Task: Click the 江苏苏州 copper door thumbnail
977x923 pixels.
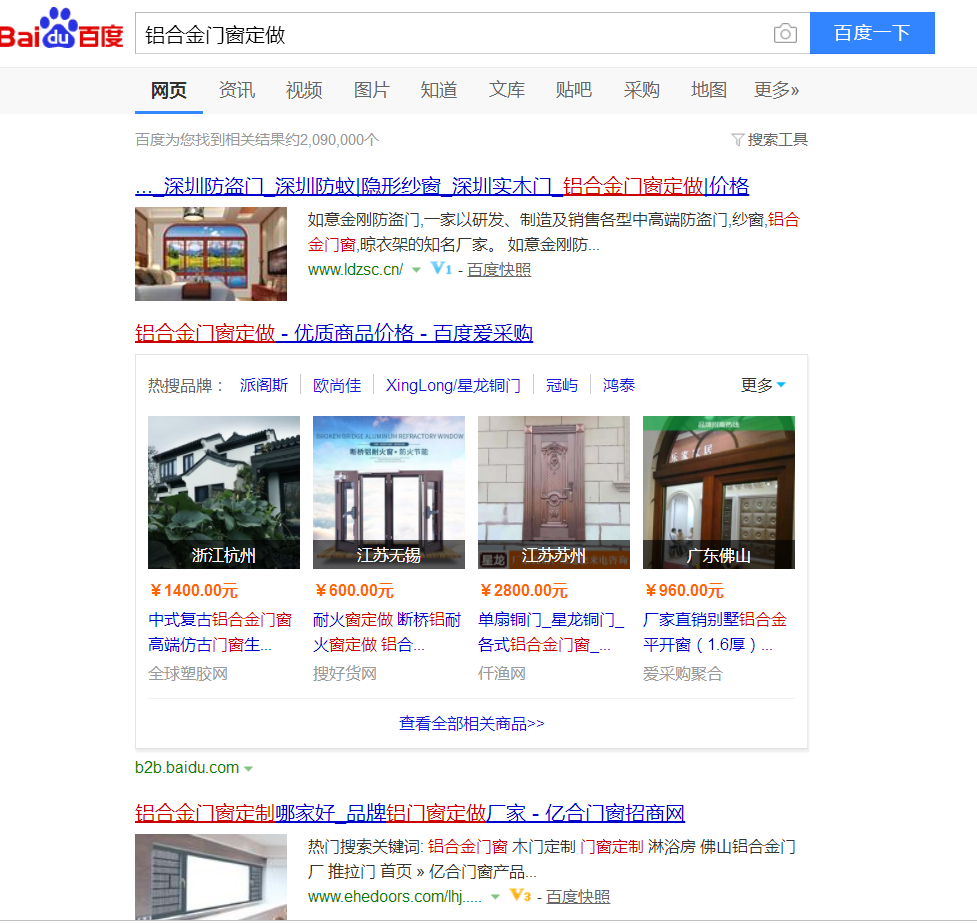Action: click(554, 492)
